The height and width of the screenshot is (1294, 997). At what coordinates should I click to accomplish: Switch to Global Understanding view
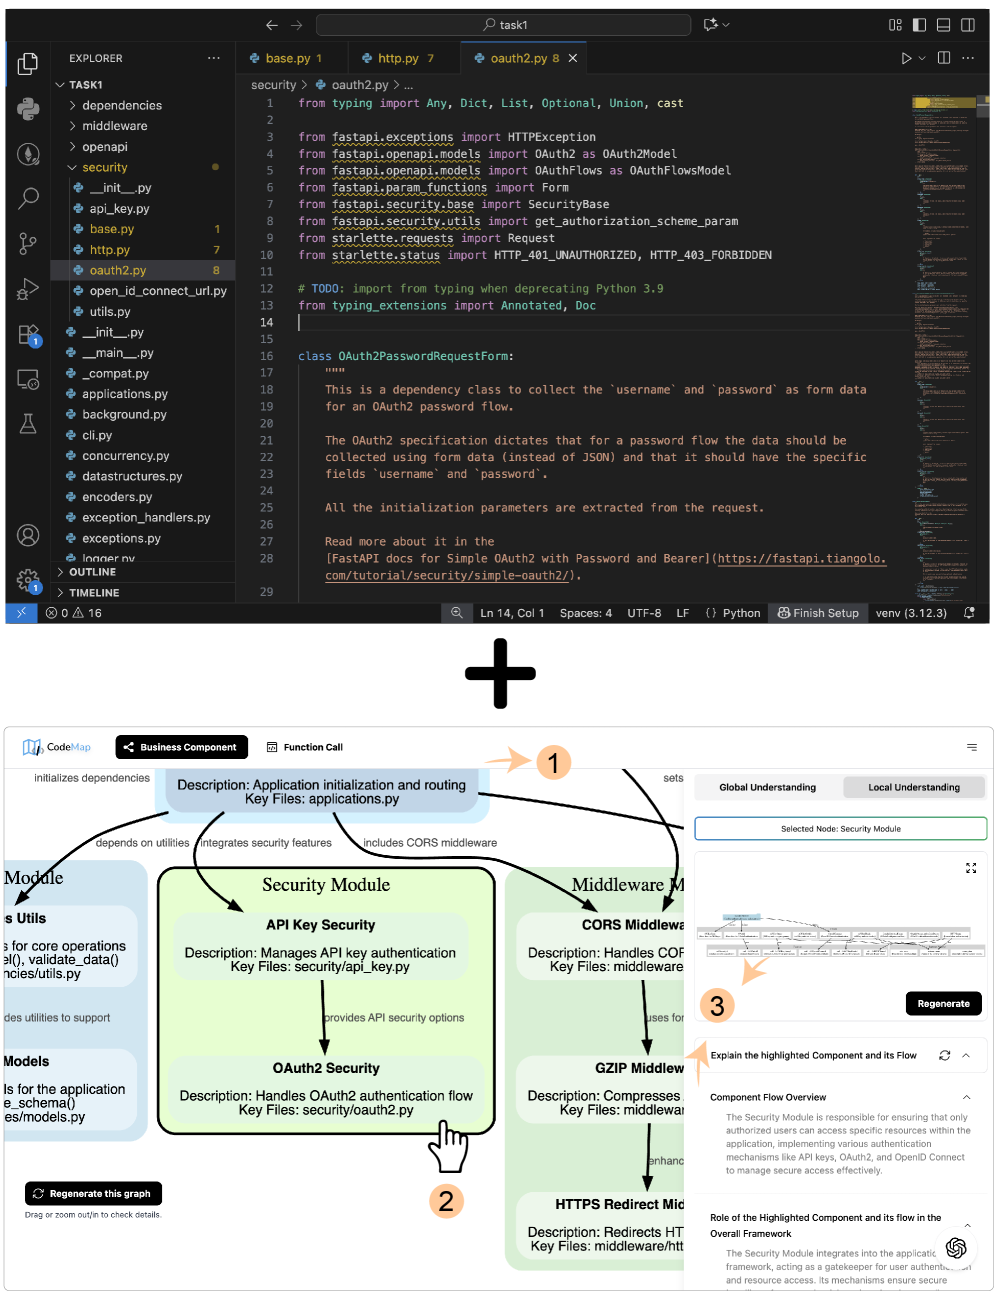pos(768,787)
